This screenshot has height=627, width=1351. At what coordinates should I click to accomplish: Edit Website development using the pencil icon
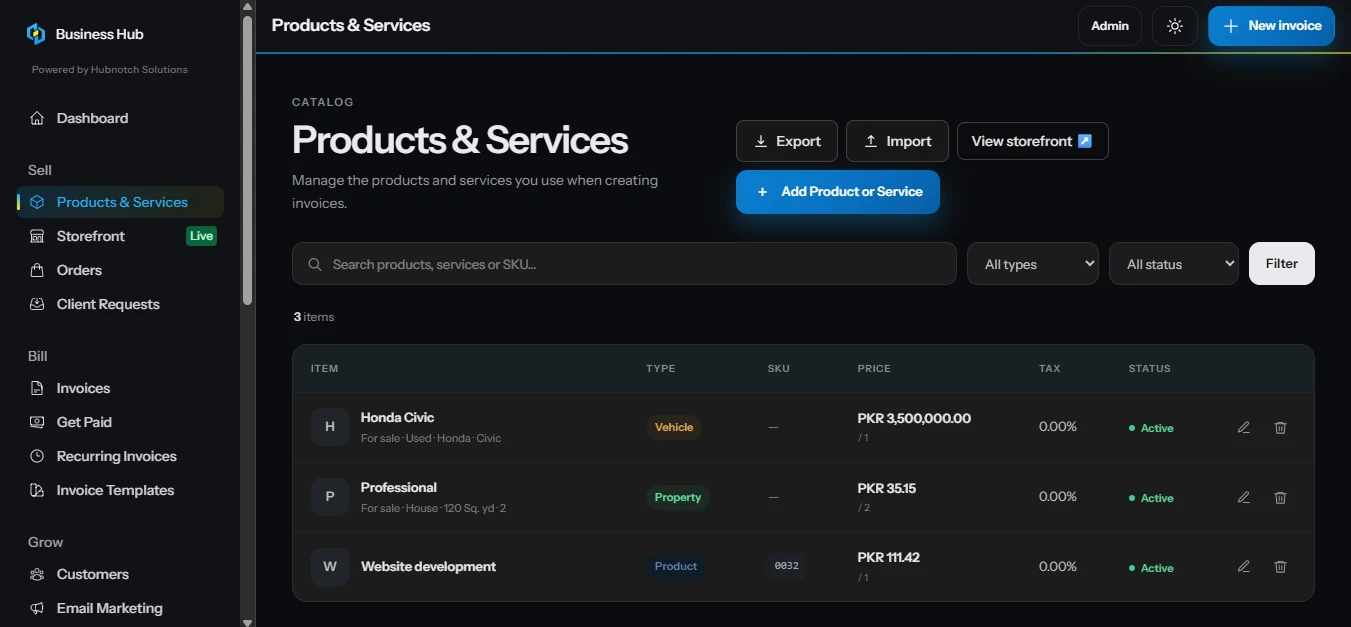[x=1244, y=566]
